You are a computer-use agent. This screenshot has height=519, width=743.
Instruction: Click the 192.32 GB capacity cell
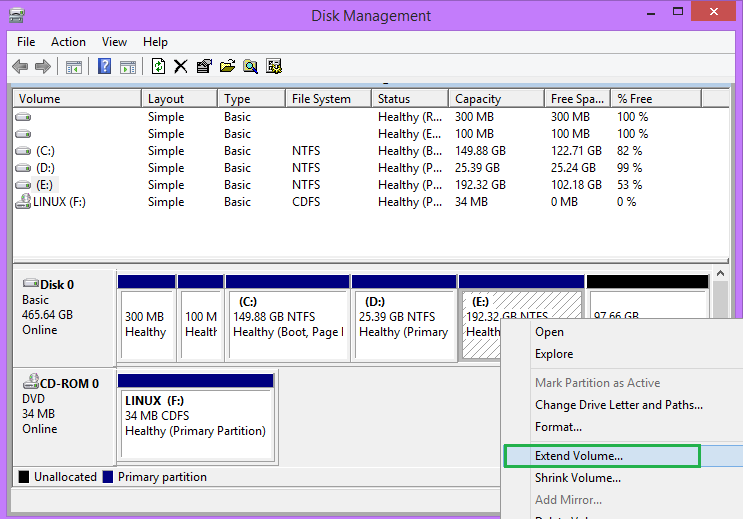[480, 185]
